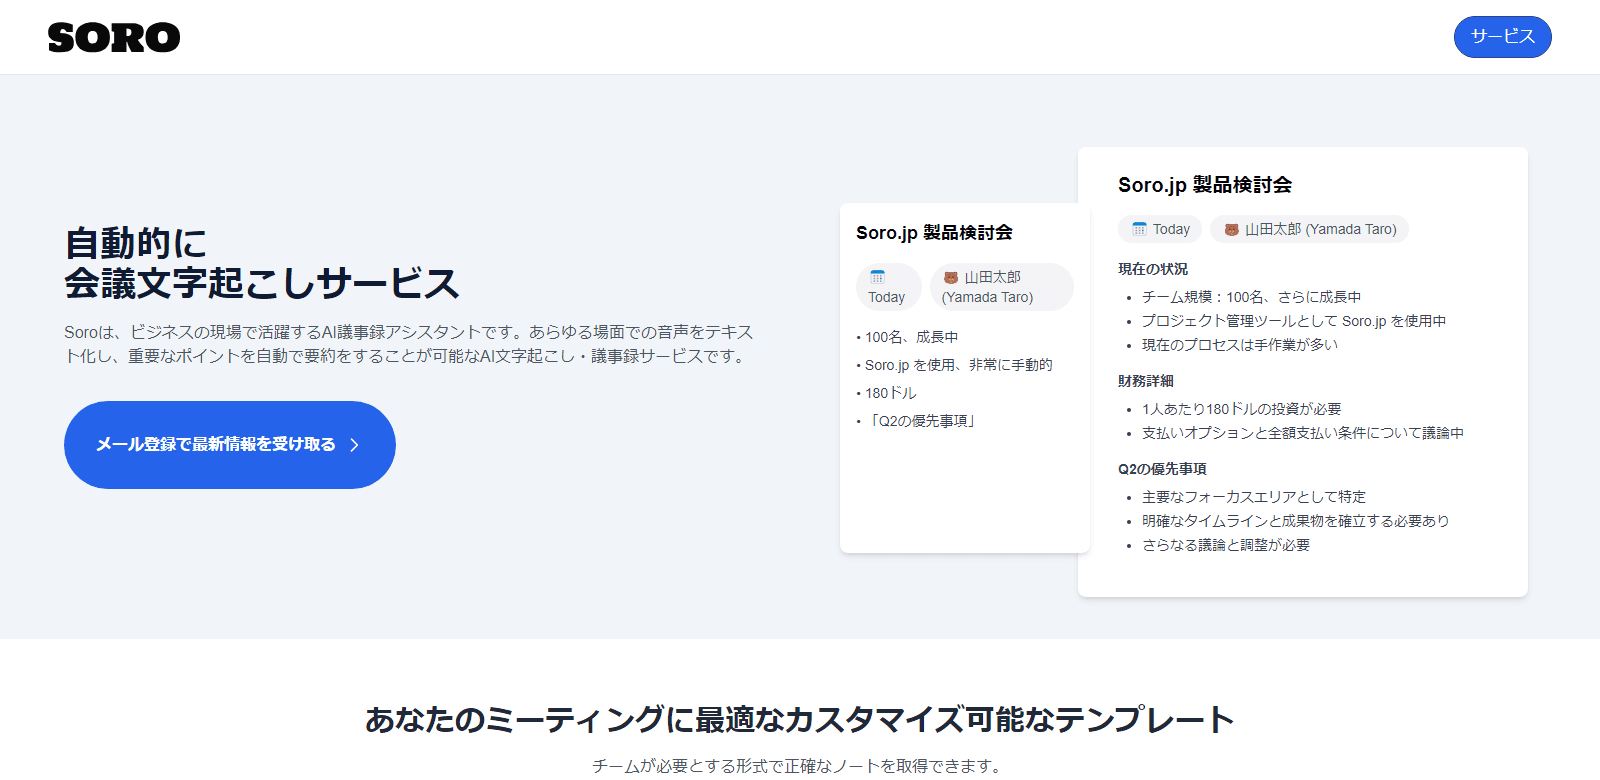Click さらなる議論と調整が必要

[x=1226, y=545]
